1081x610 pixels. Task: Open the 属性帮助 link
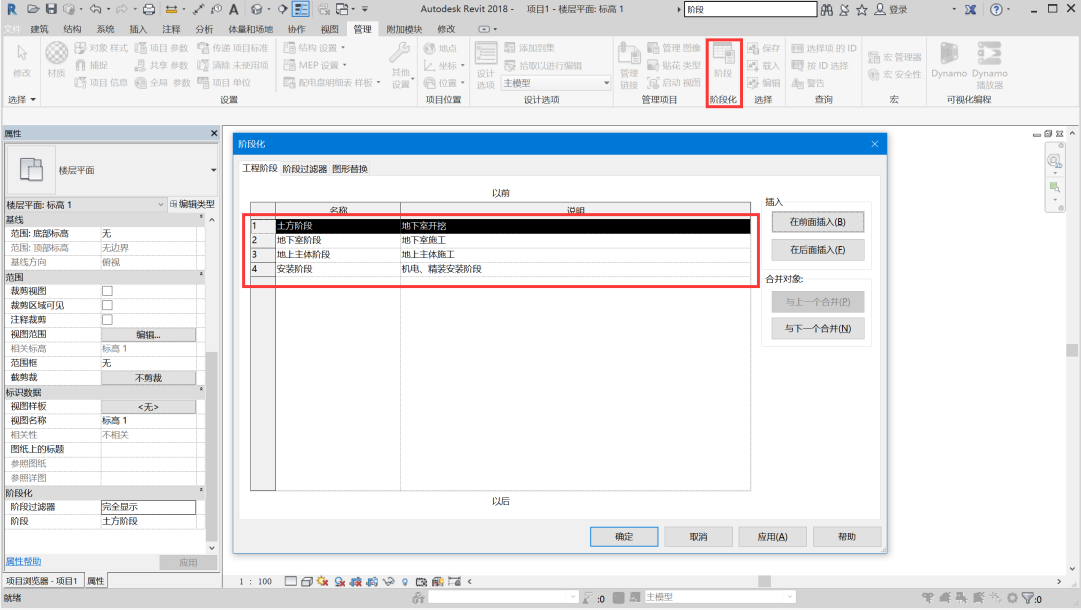tap(23, 562)
